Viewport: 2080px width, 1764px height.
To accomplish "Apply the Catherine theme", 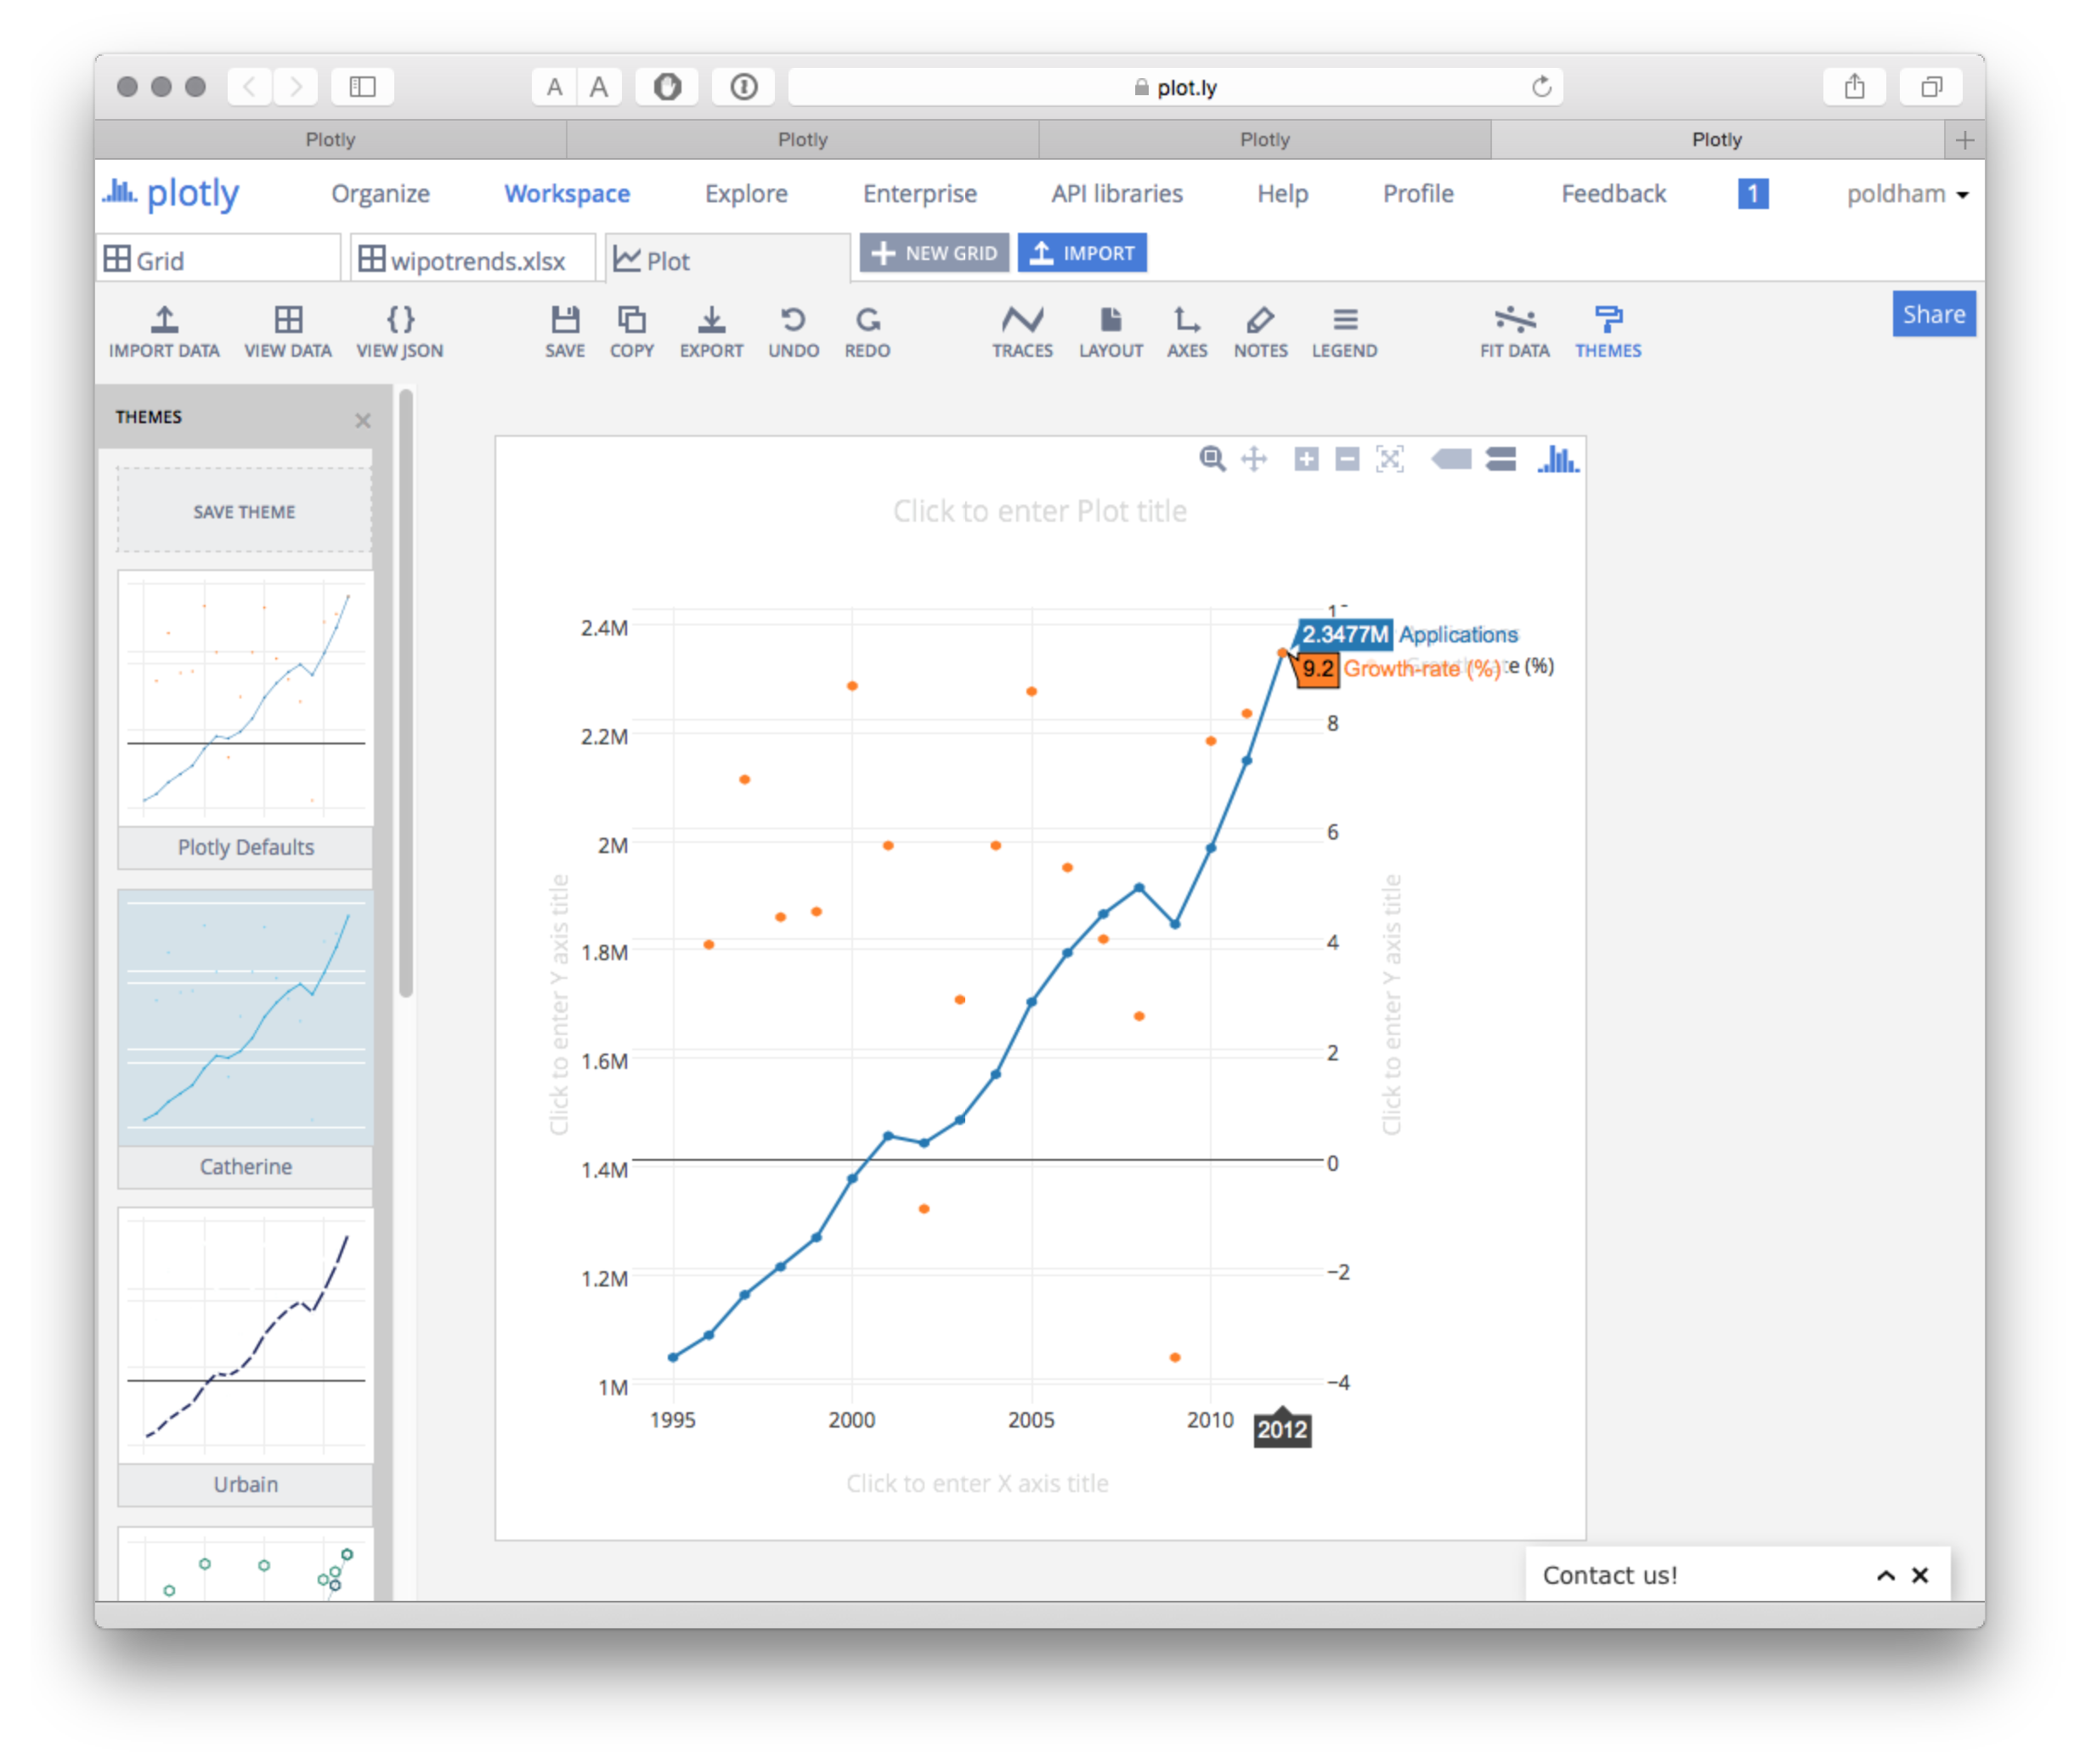I will [x=245, y=1038].
